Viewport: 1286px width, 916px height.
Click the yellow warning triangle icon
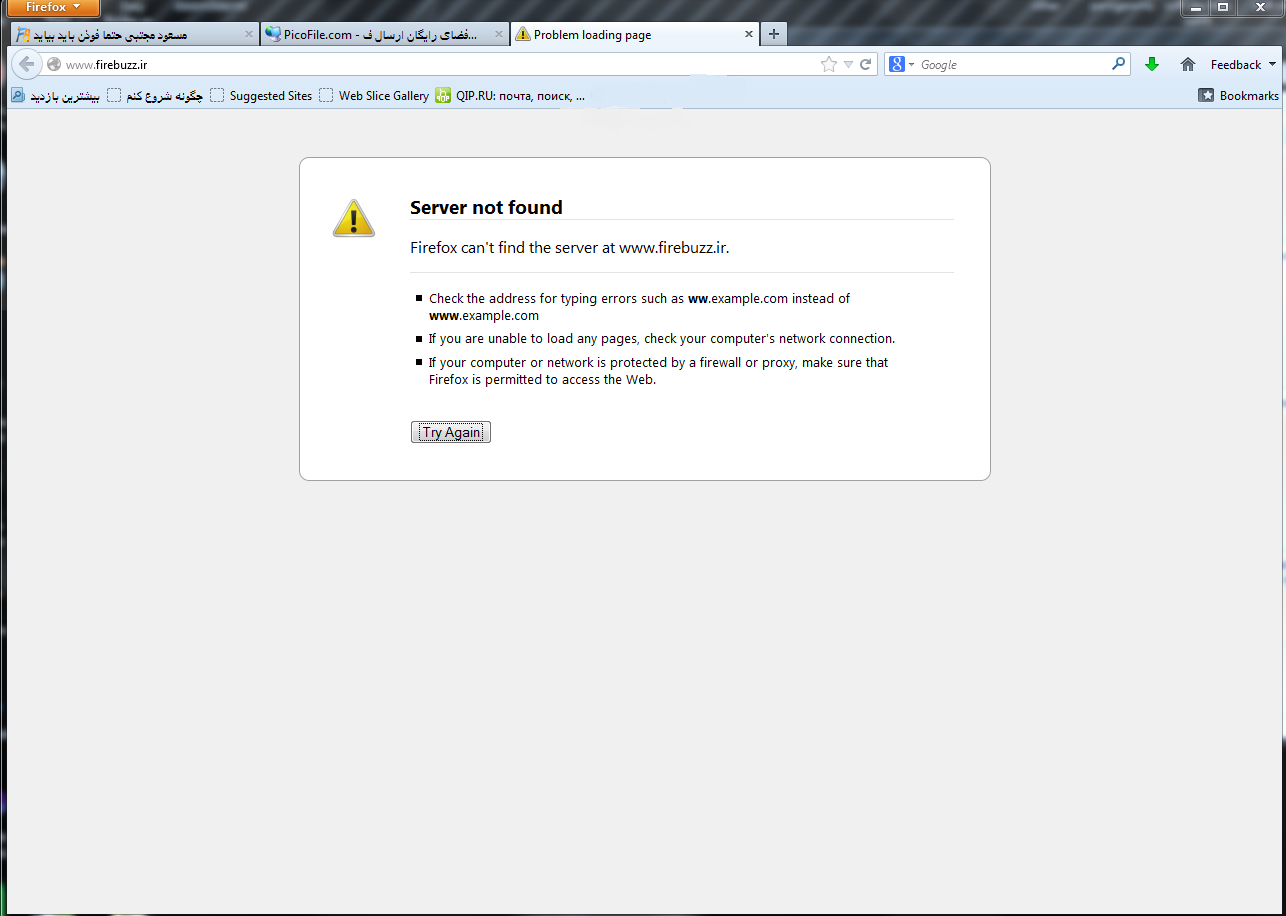353,218
